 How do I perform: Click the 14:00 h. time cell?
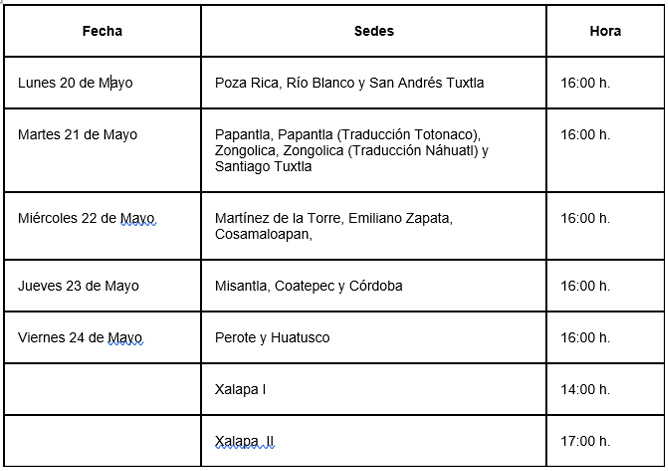coord(585,389)
